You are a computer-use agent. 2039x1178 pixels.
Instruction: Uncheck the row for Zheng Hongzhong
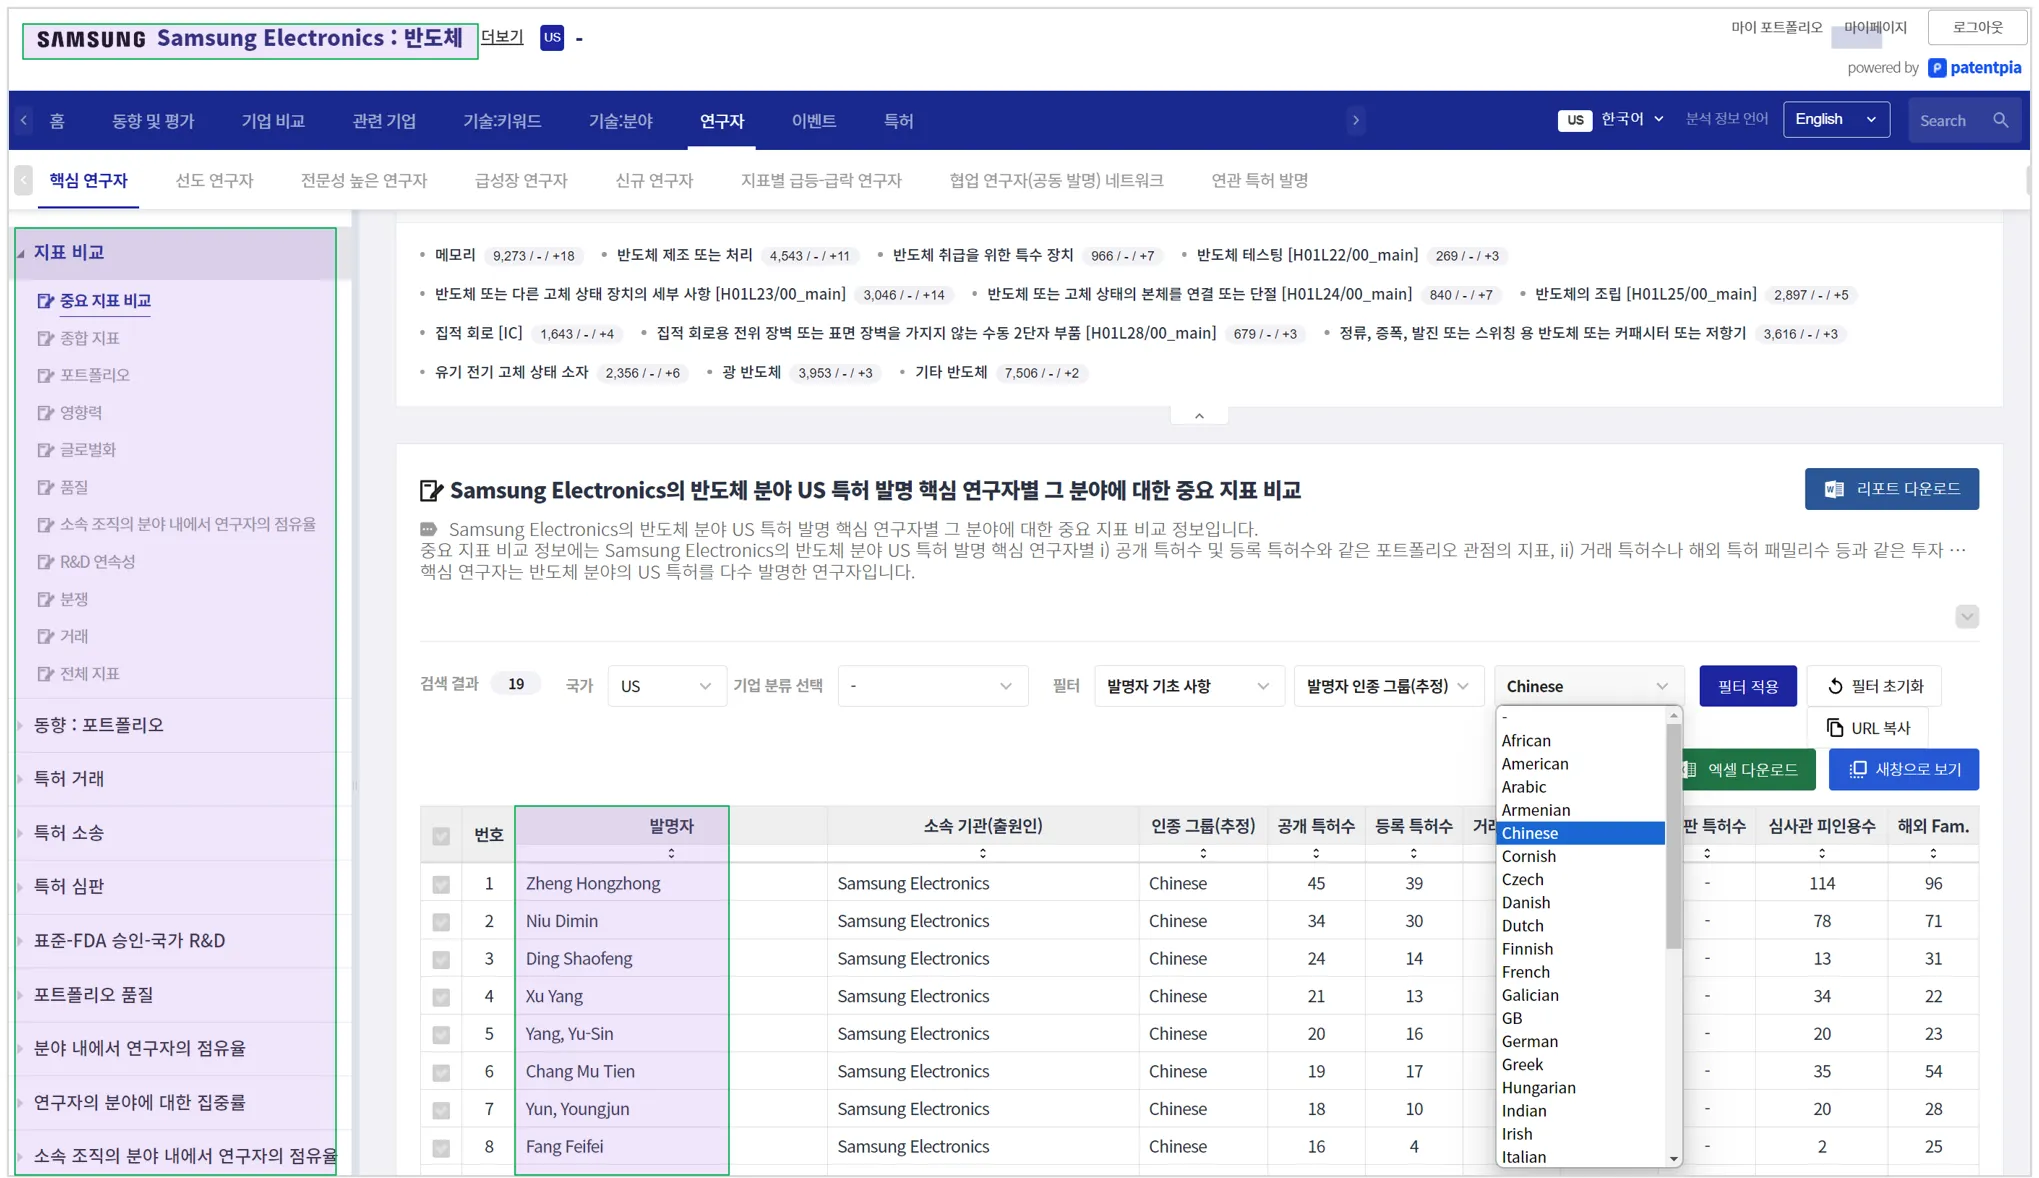tap(441, 884)
